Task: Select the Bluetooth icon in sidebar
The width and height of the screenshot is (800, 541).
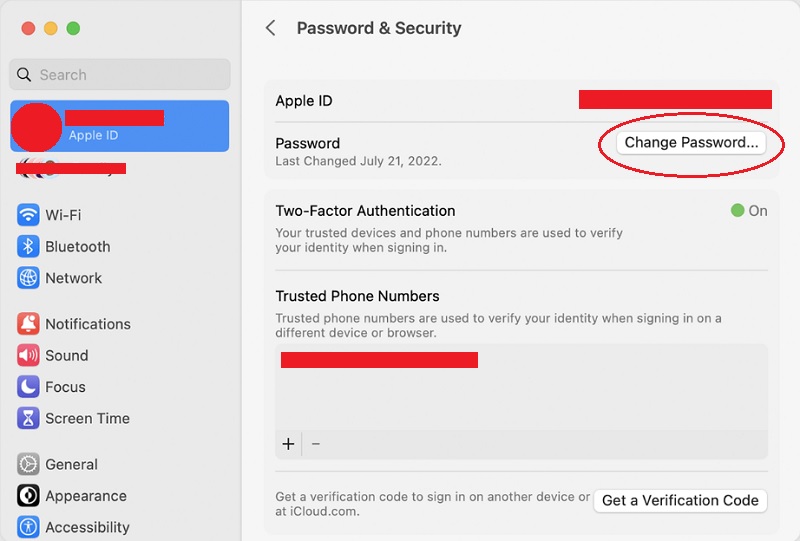Action: [28, 247]
